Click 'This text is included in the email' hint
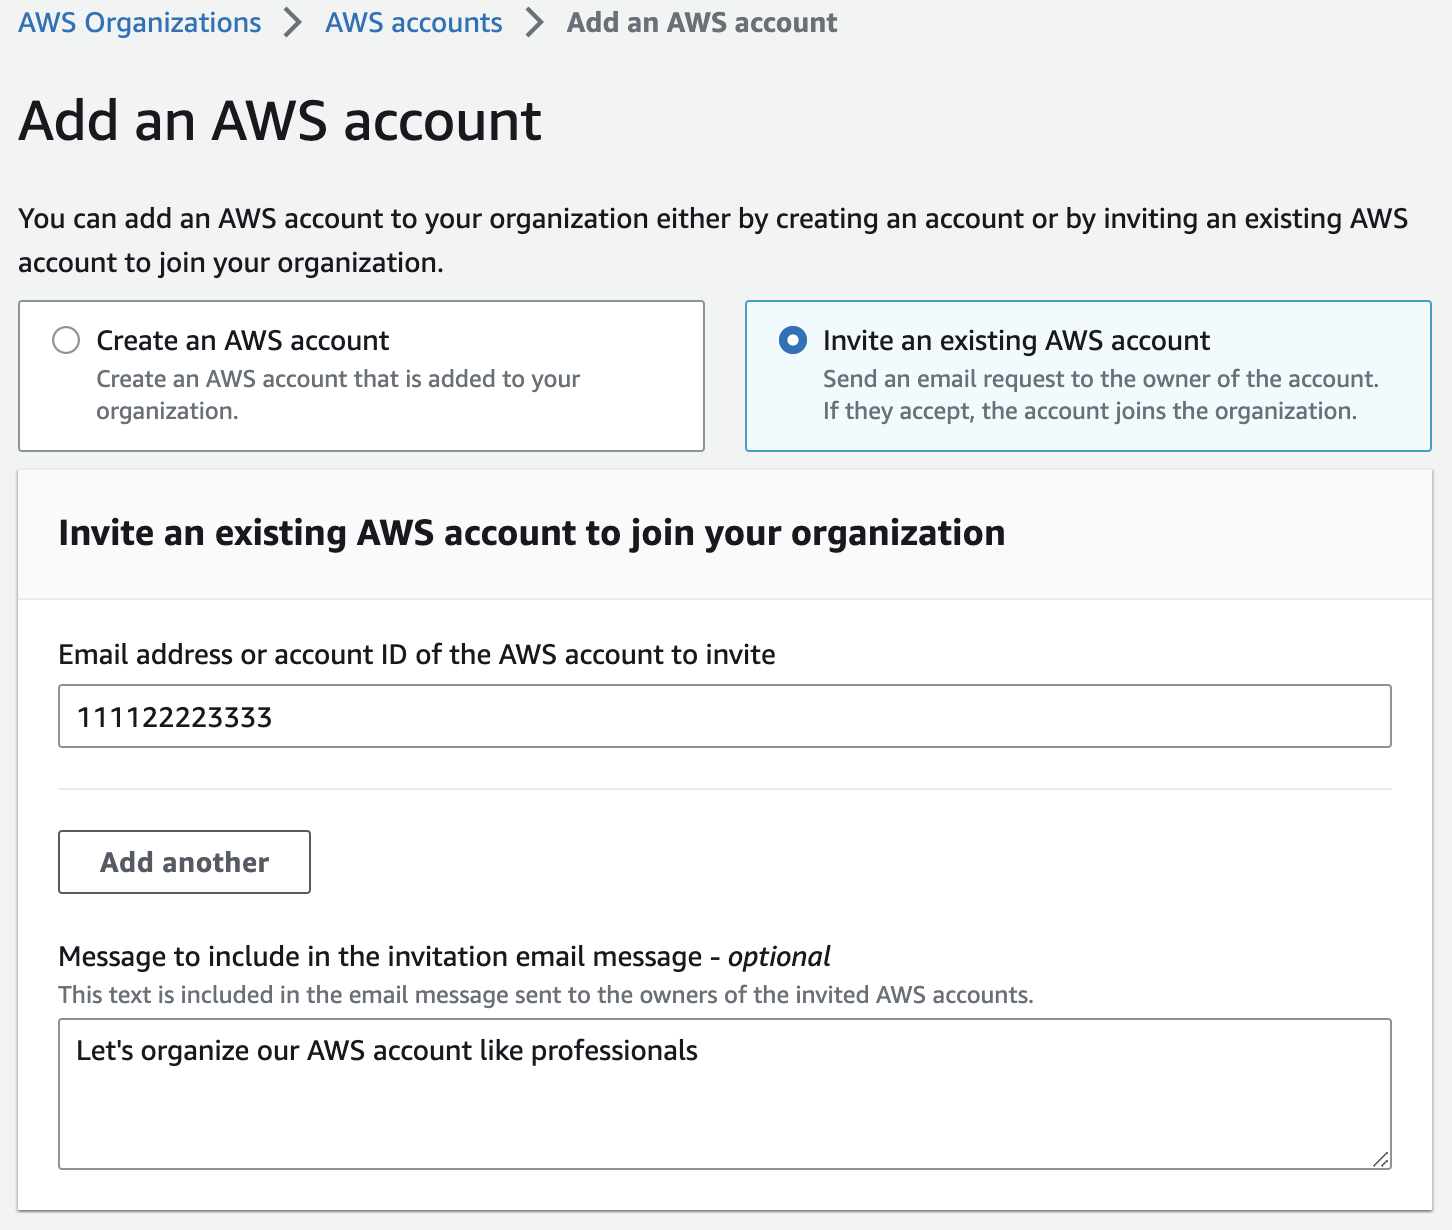Viewport: 1452px width, 1230px height. tap(546, 995)
